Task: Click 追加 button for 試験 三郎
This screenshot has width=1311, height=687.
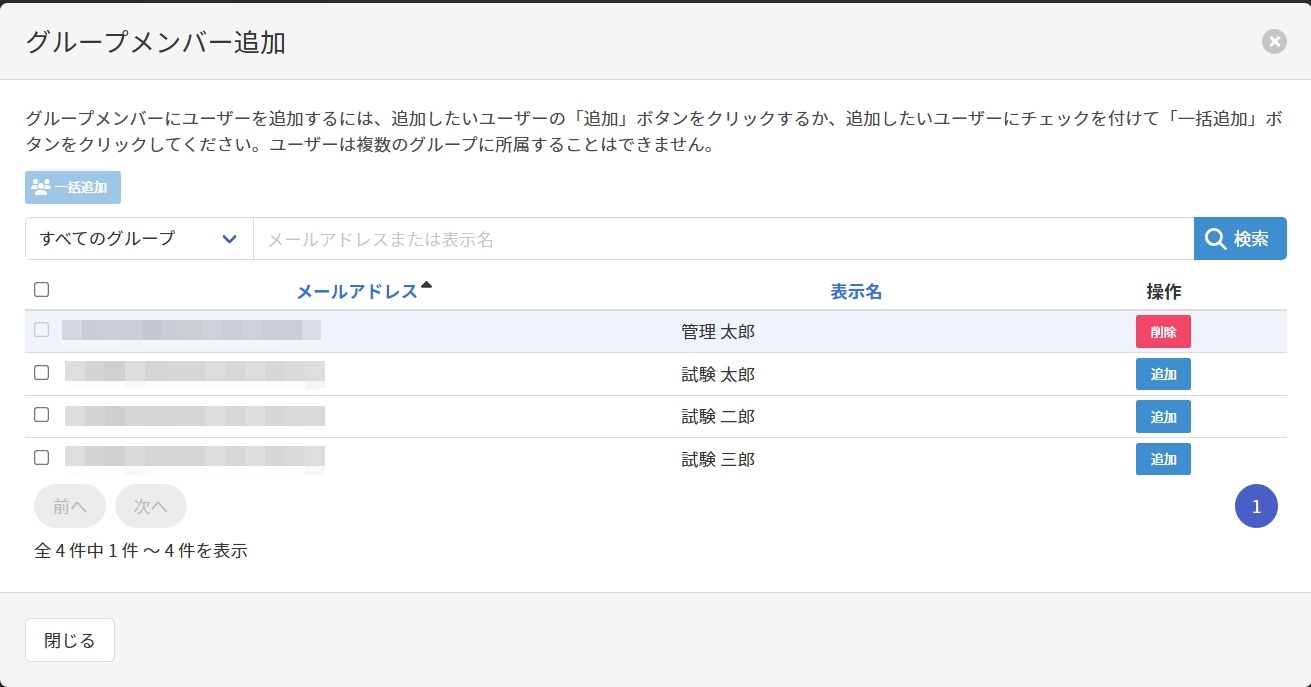Action: click(x=1162, y=459)
